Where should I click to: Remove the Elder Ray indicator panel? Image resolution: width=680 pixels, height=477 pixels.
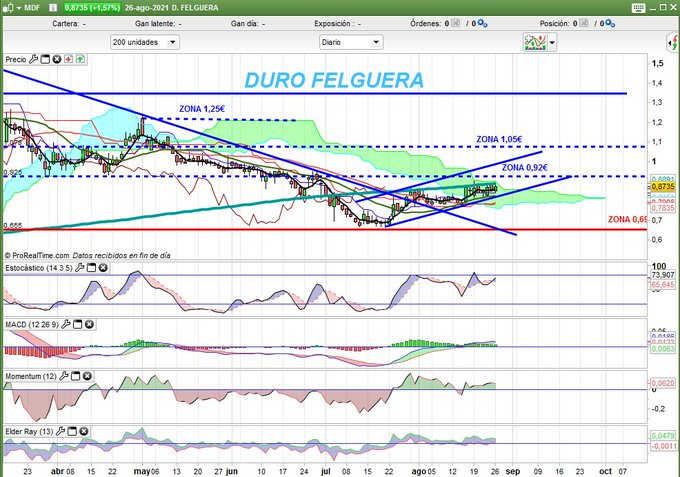84,431
